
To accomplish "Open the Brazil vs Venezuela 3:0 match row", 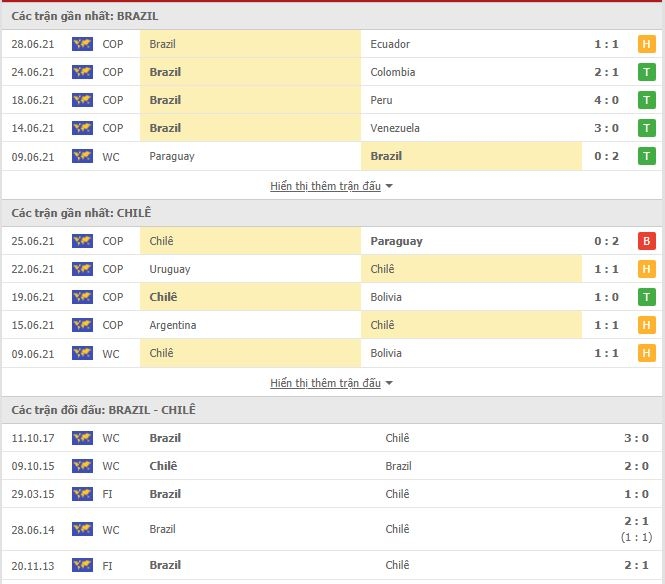I will 332,128.
